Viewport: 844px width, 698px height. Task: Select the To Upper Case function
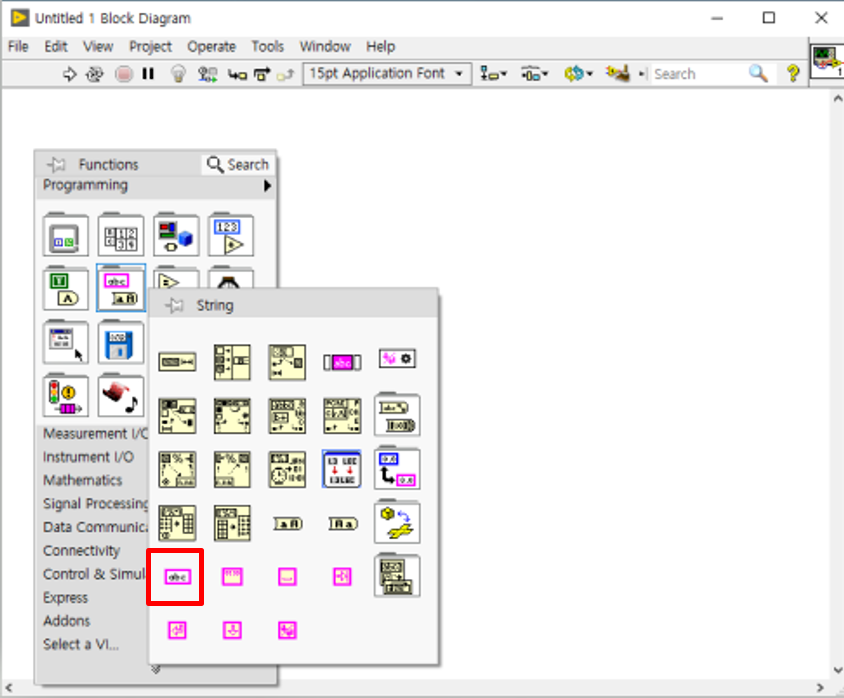[287, 524]
